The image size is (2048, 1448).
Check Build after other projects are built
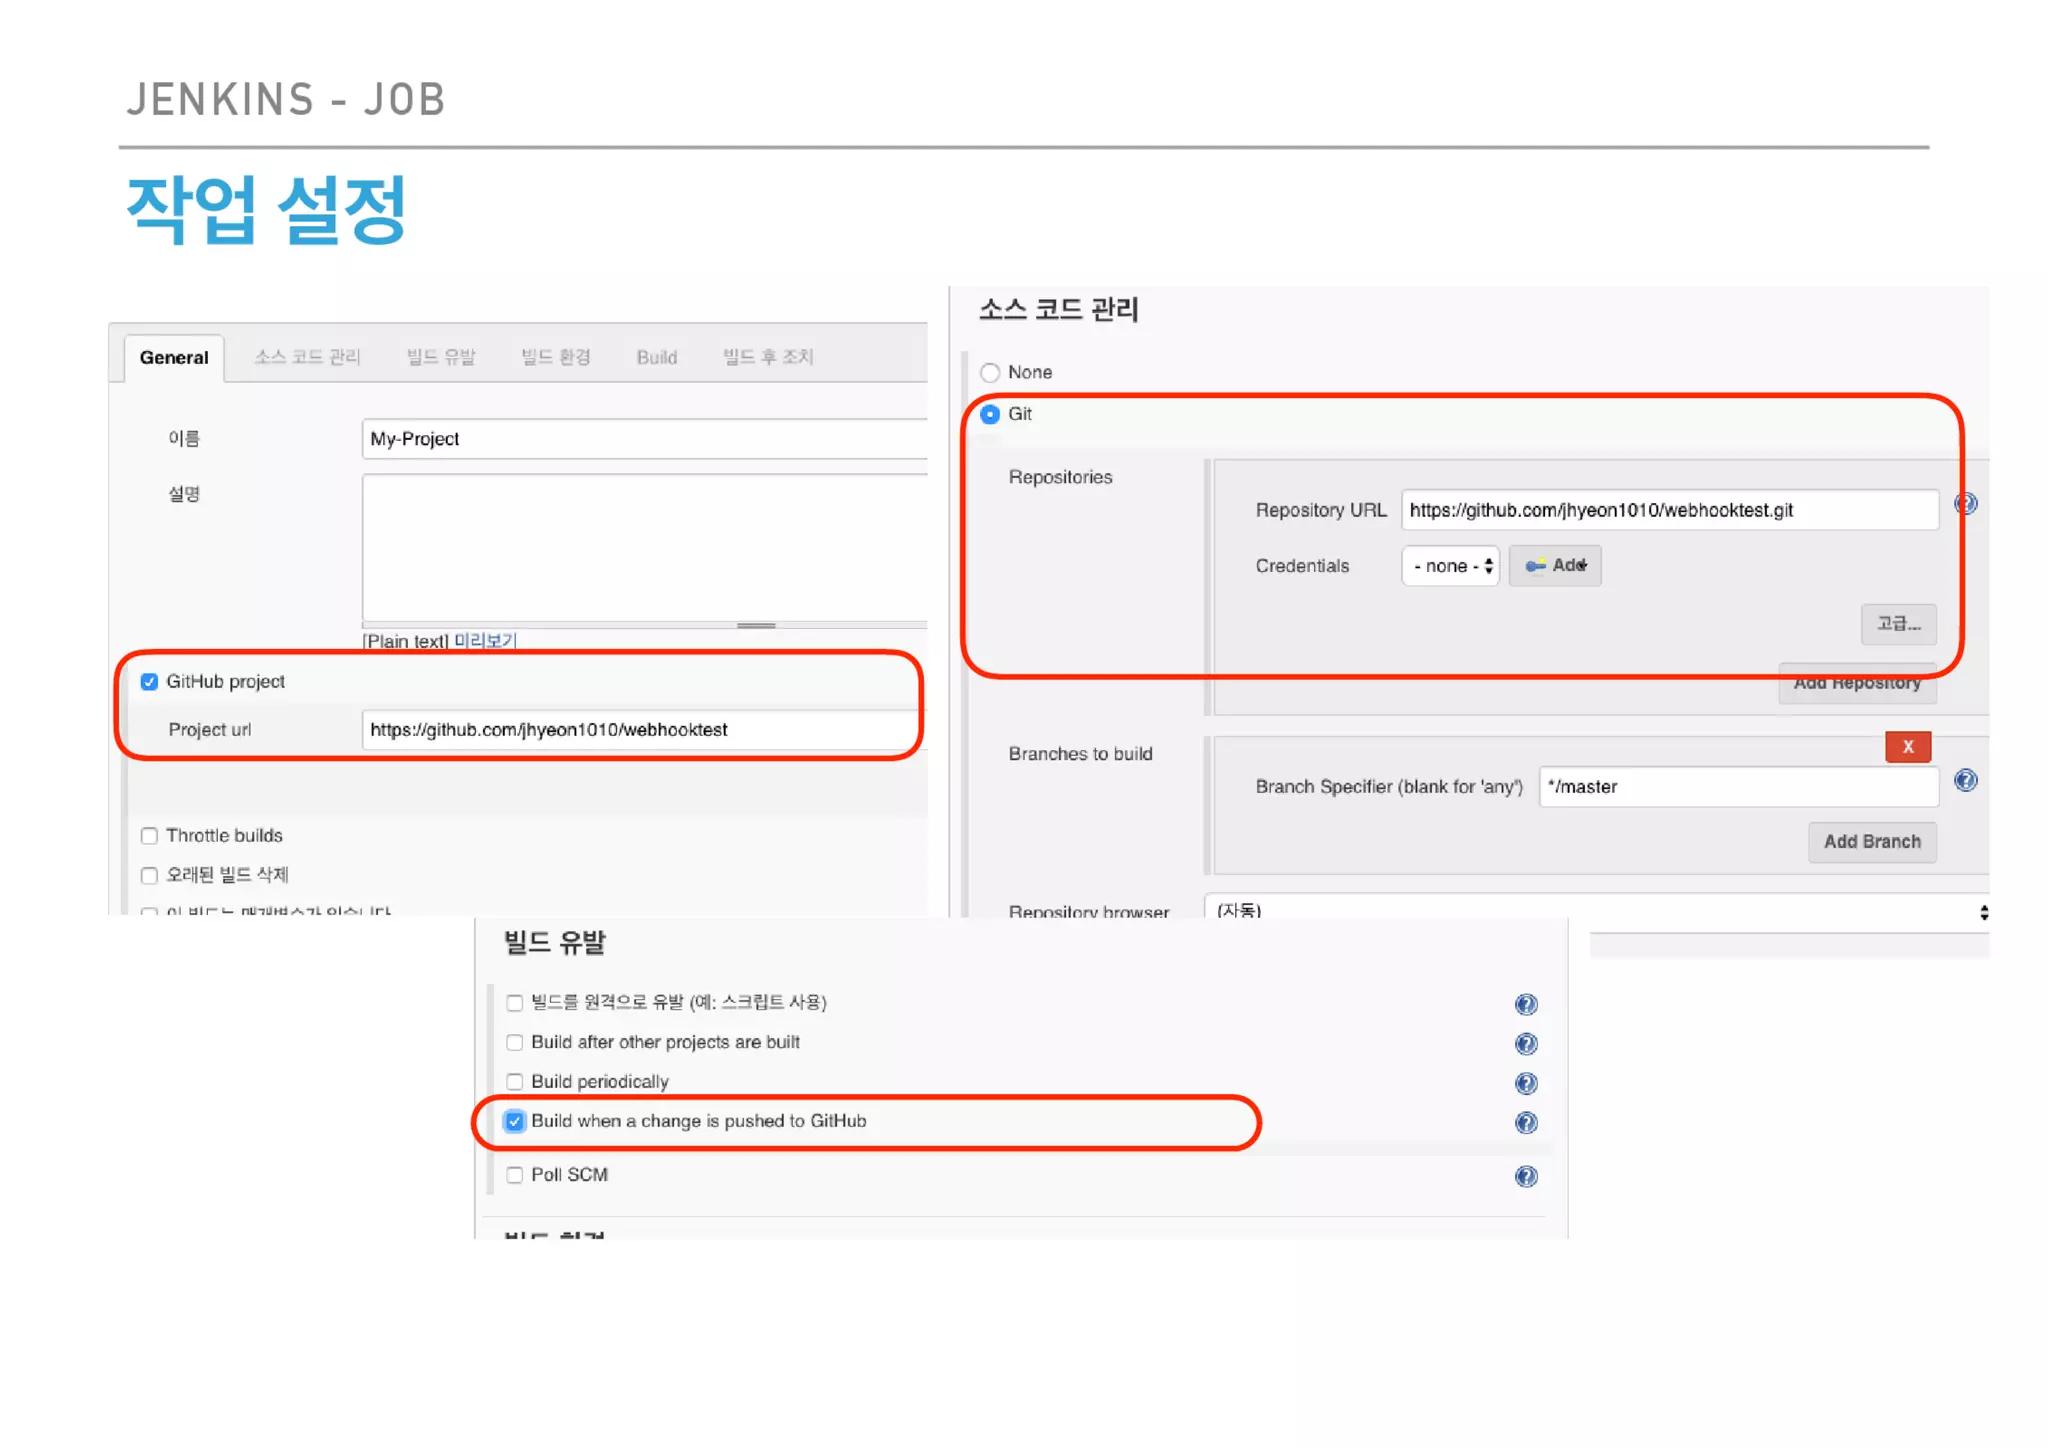pos(514,1042)
